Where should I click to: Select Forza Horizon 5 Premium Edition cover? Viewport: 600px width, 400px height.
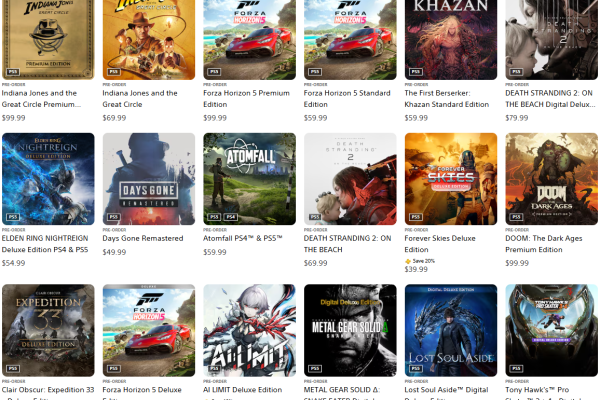tap(249, 40)
